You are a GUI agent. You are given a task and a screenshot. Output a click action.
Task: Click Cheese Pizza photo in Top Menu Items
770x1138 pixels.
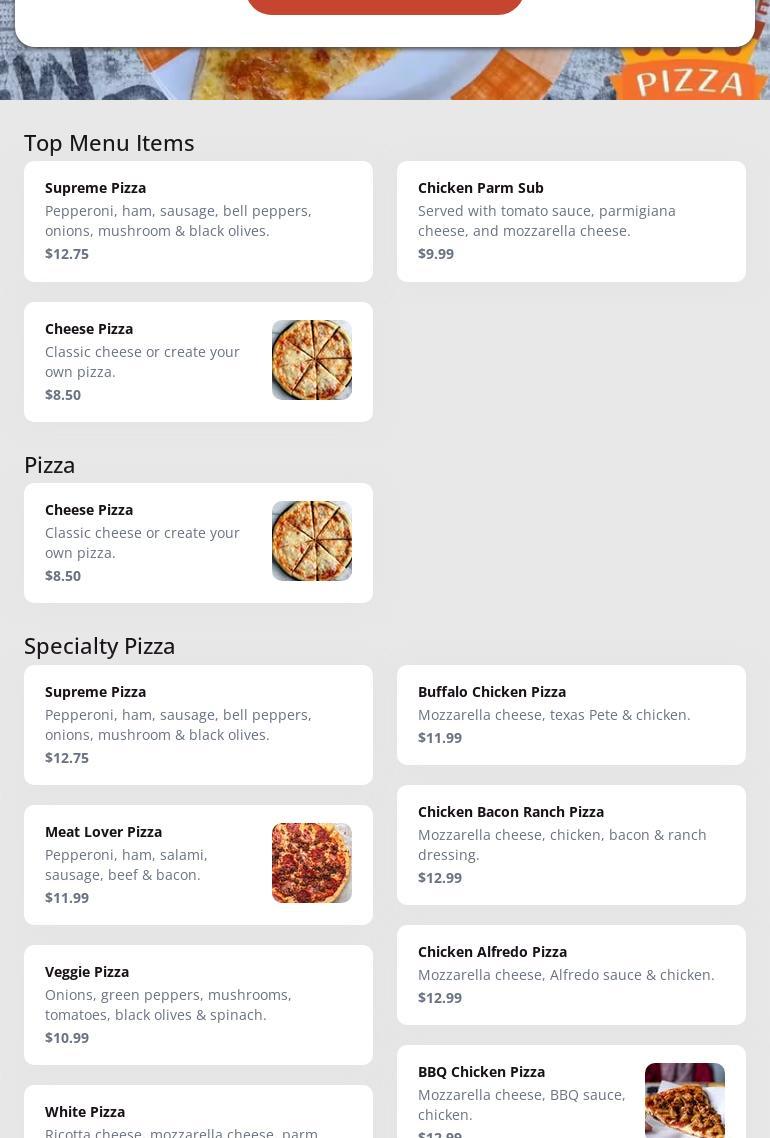pos(312,360)
